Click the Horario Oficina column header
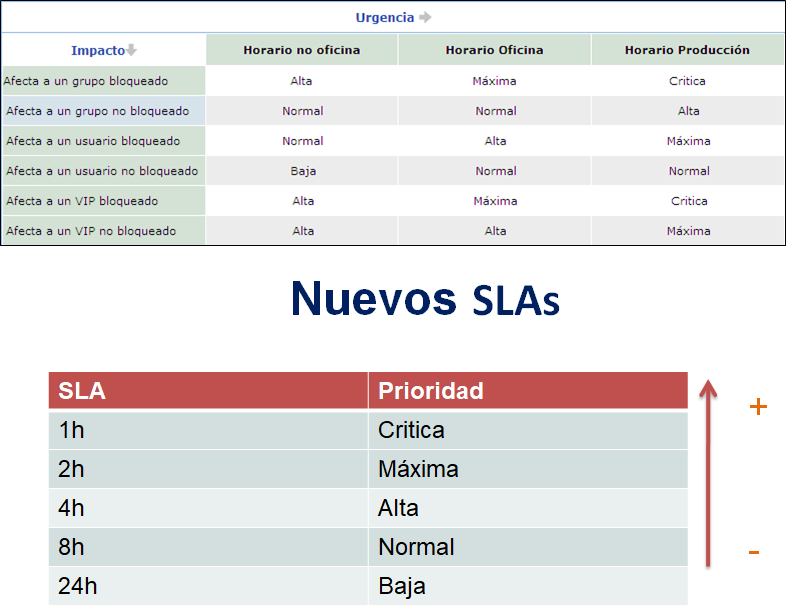 tap(494, 50)
